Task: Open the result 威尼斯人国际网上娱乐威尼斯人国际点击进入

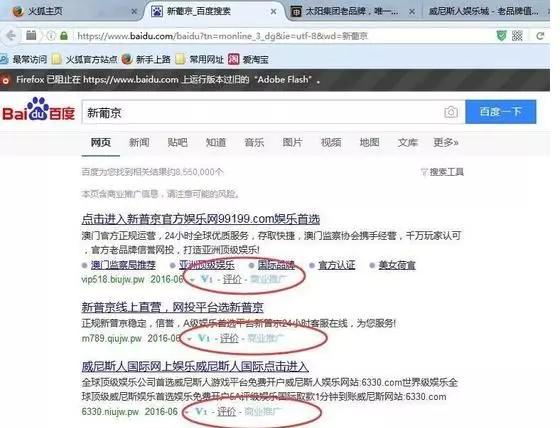Action: (x=195, y=366)
